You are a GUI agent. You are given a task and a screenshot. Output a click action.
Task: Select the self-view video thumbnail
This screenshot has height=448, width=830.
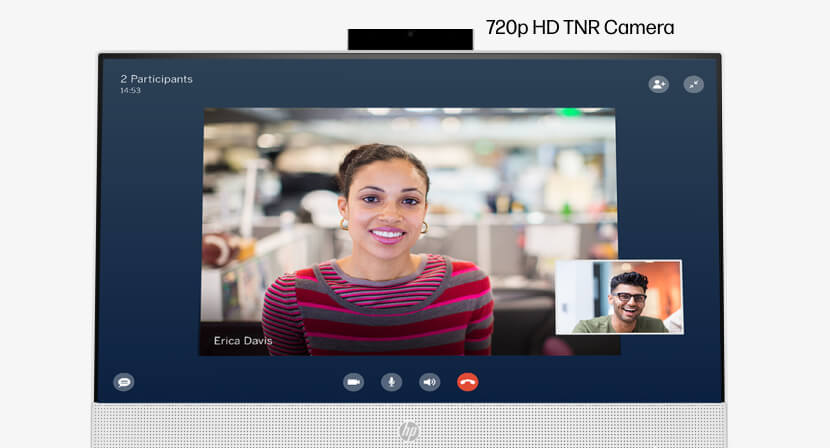pyautogui.click(x=619, y=297)
